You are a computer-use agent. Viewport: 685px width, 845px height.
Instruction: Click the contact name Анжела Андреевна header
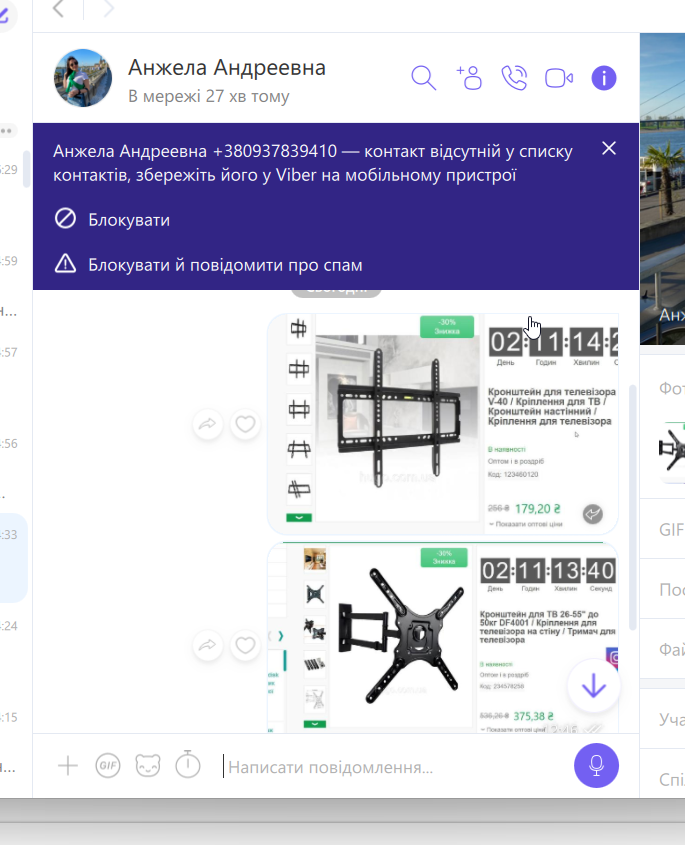(x=227, y=68)
